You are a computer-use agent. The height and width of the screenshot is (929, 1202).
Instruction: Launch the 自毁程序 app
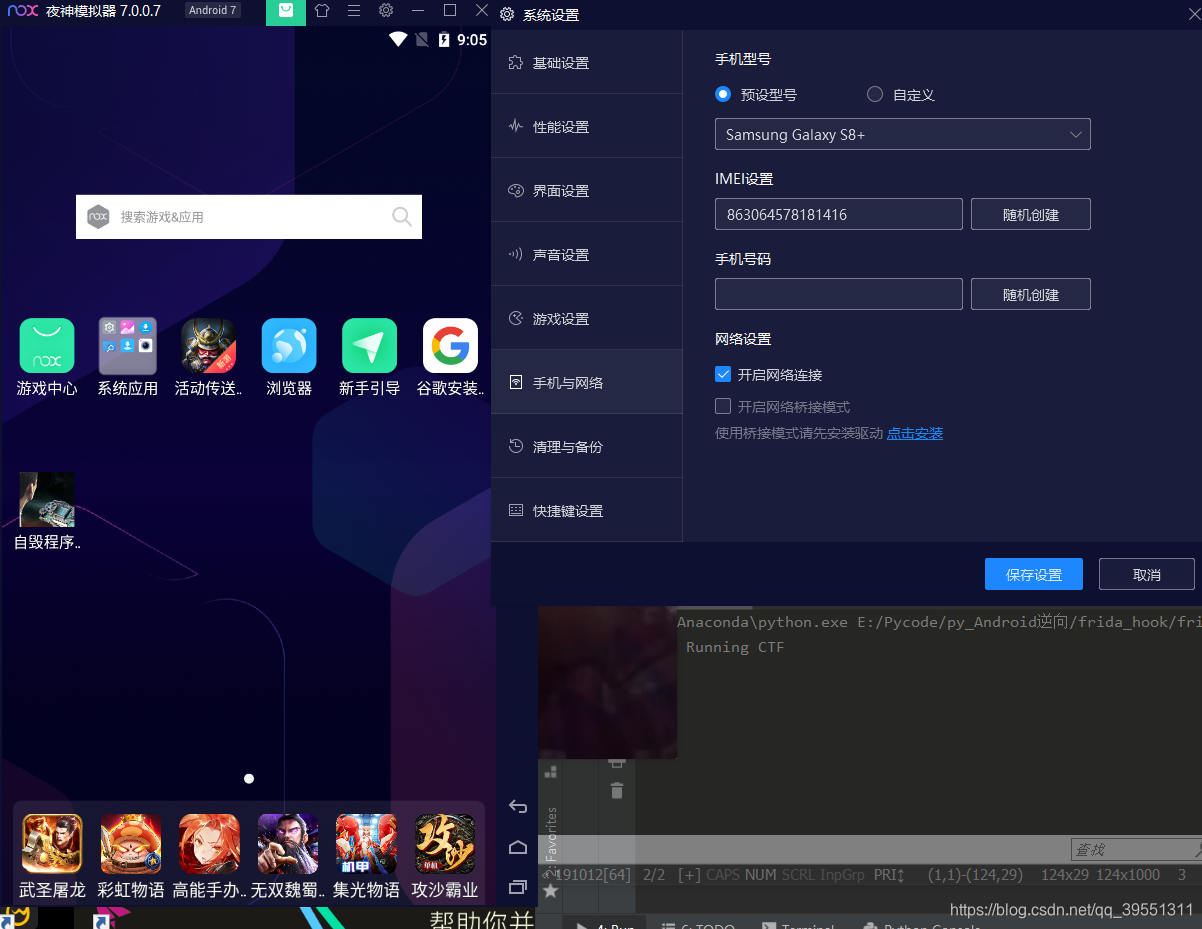pyautogui.click(x=47, y=500)
